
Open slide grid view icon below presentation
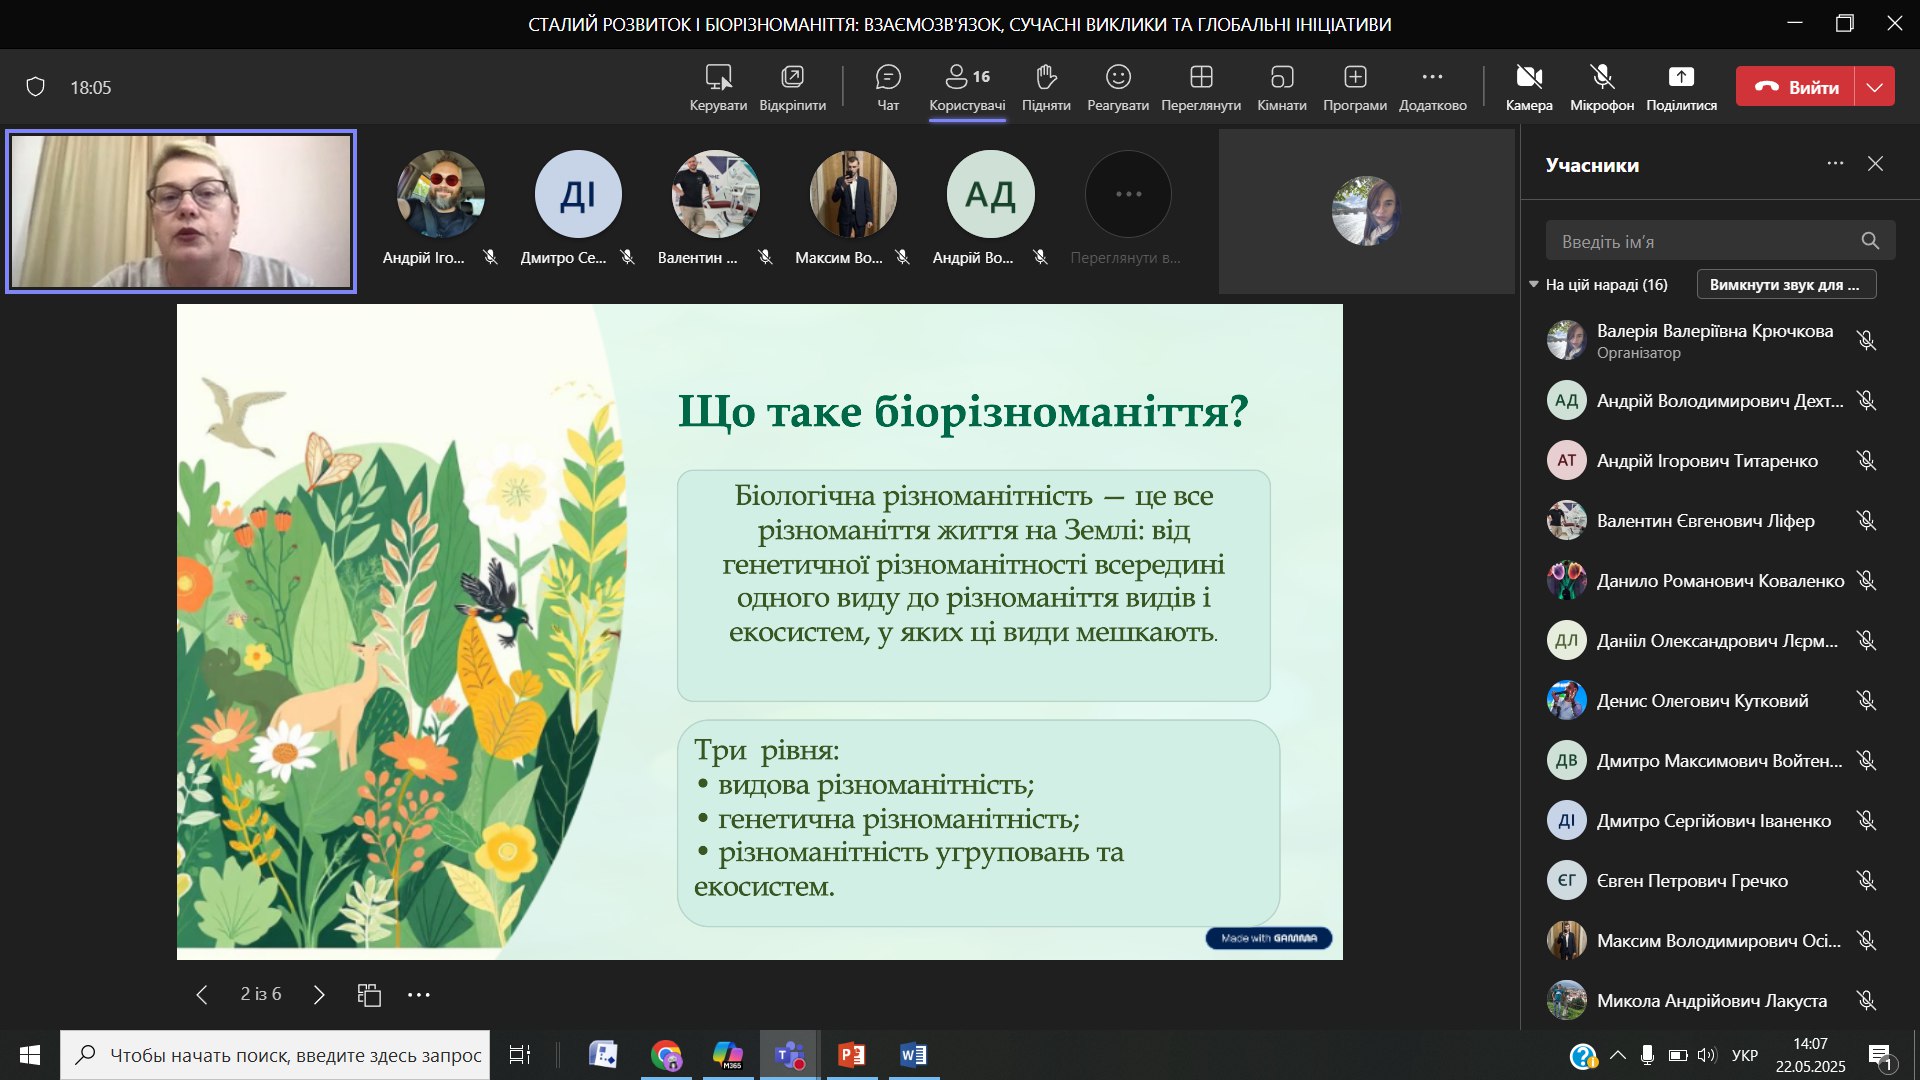point(369,994)
